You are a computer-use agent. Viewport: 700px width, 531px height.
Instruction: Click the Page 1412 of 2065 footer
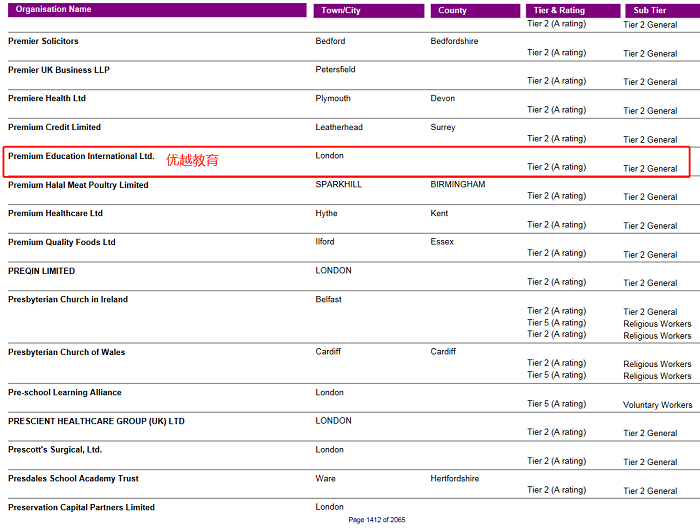click(377, 520)
